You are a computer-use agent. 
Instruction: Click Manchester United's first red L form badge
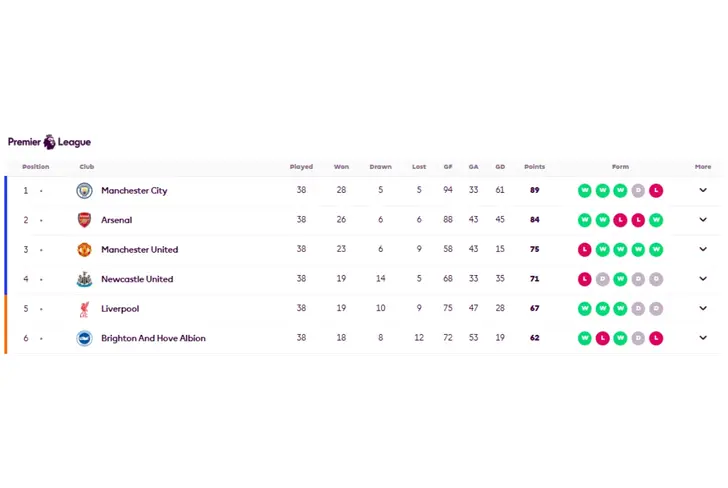tap(585, 250)
